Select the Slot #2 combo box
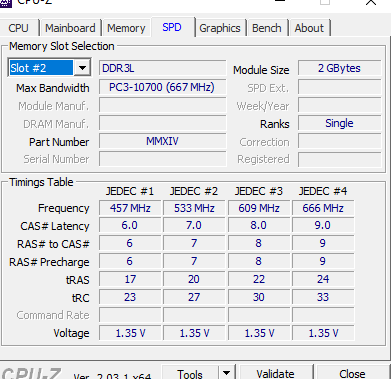This screenshot has width=391, height=379. (x=49, y=68)
